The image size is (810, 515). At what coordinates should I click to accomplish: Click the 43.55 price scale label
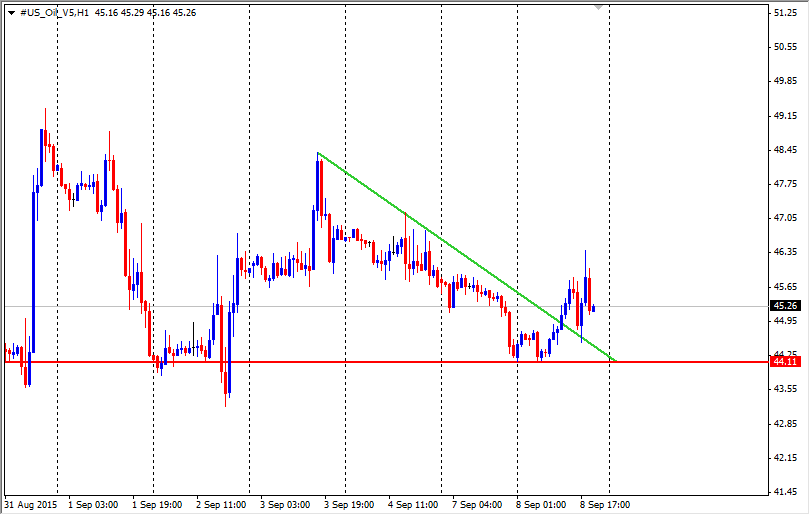pos(785,389)
